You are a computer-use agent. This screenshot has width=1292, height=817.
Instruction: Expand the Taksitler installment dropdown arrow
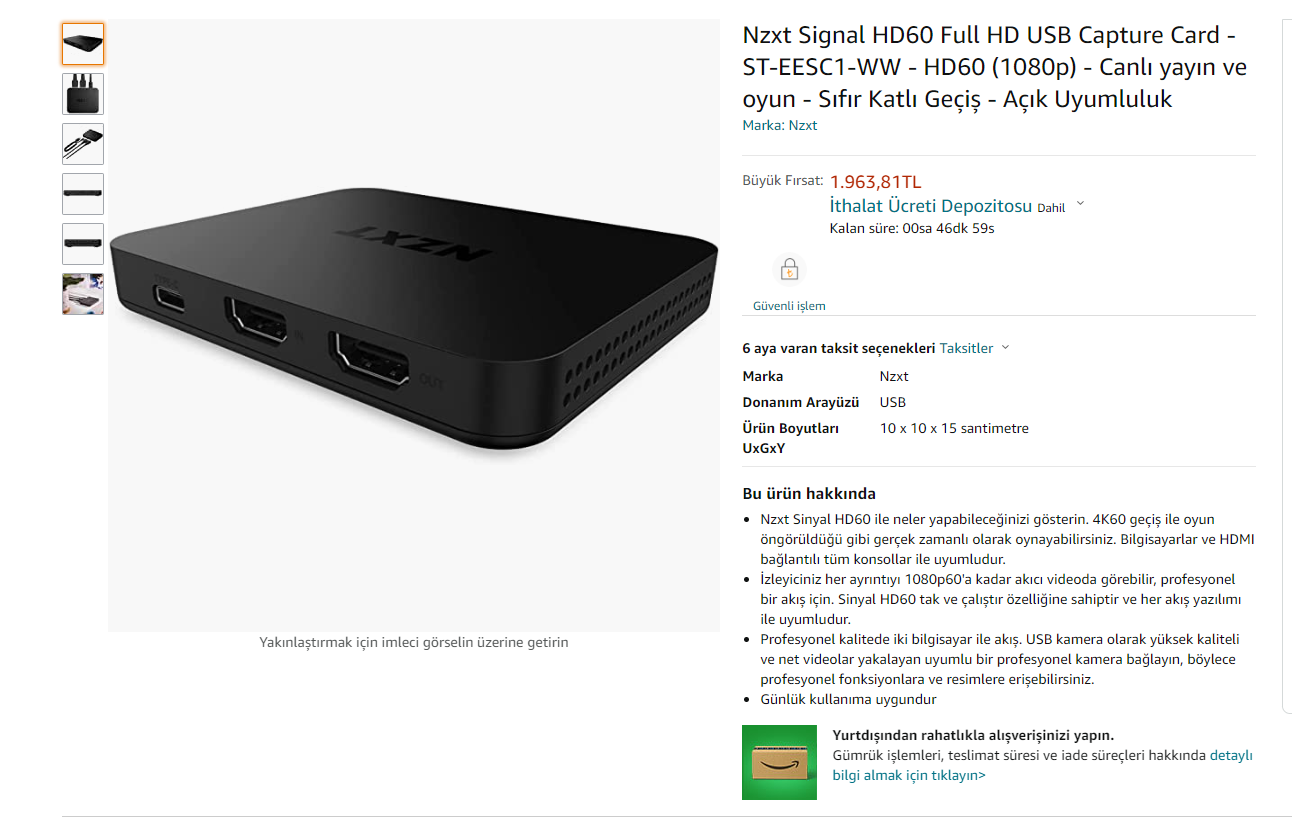click(1005, 348)
